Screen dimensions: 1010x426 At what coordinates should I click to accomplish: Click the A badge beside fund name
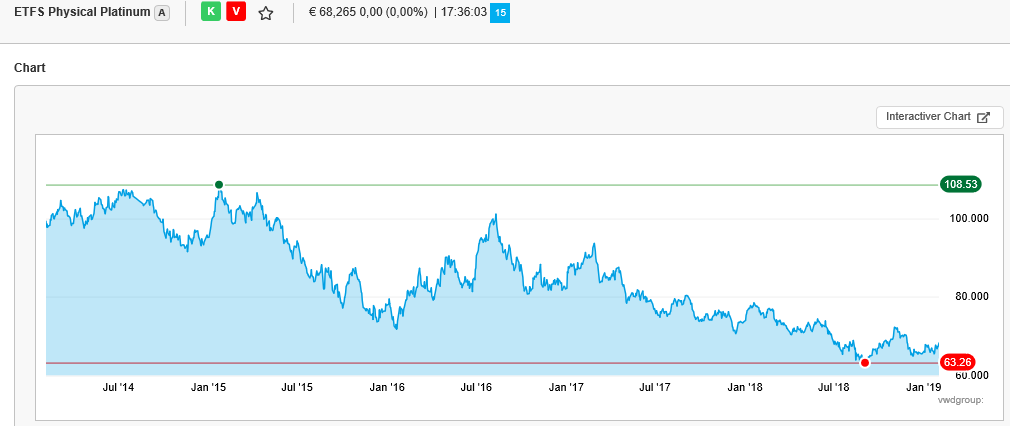pos(162,13)
